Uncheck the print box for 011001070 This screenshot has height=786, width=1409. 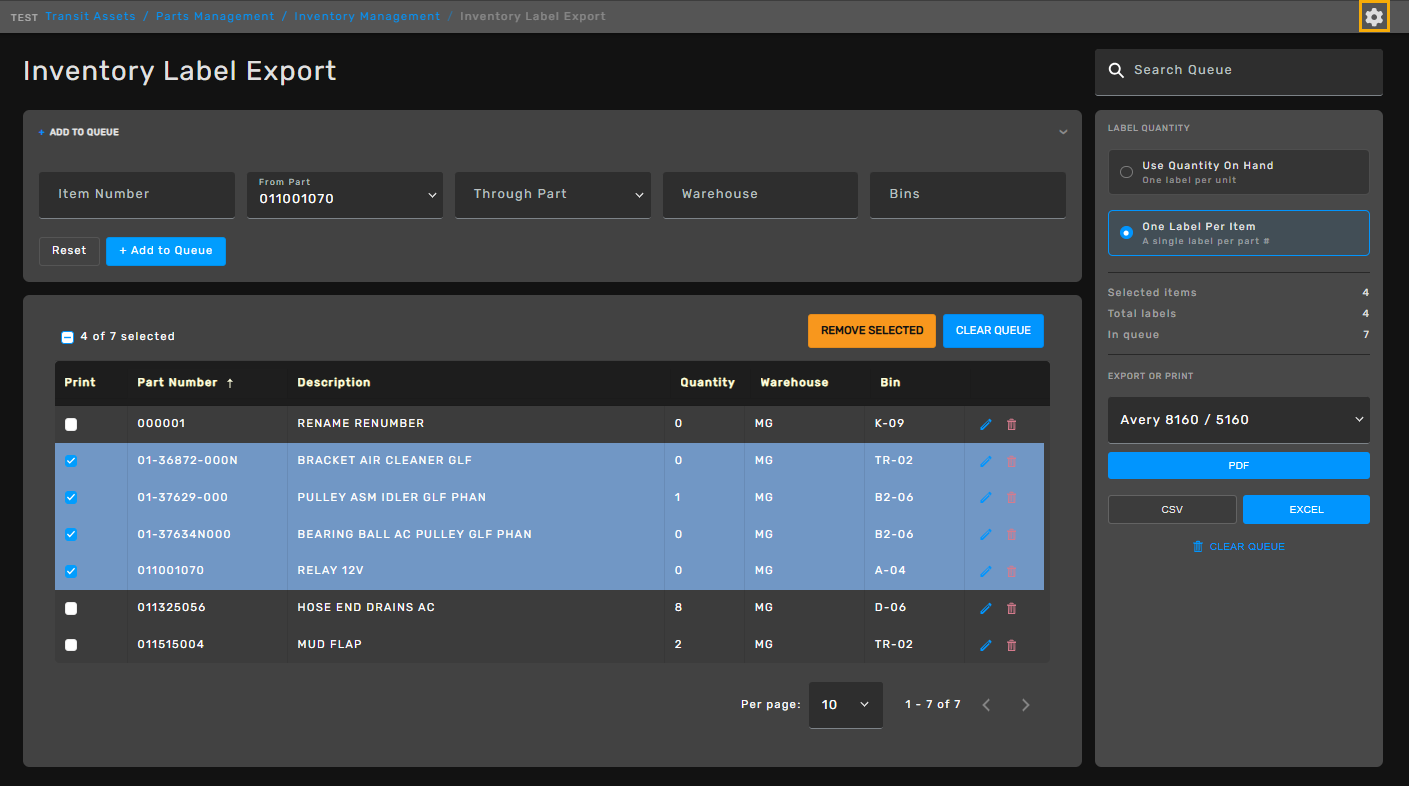point(71,571)
